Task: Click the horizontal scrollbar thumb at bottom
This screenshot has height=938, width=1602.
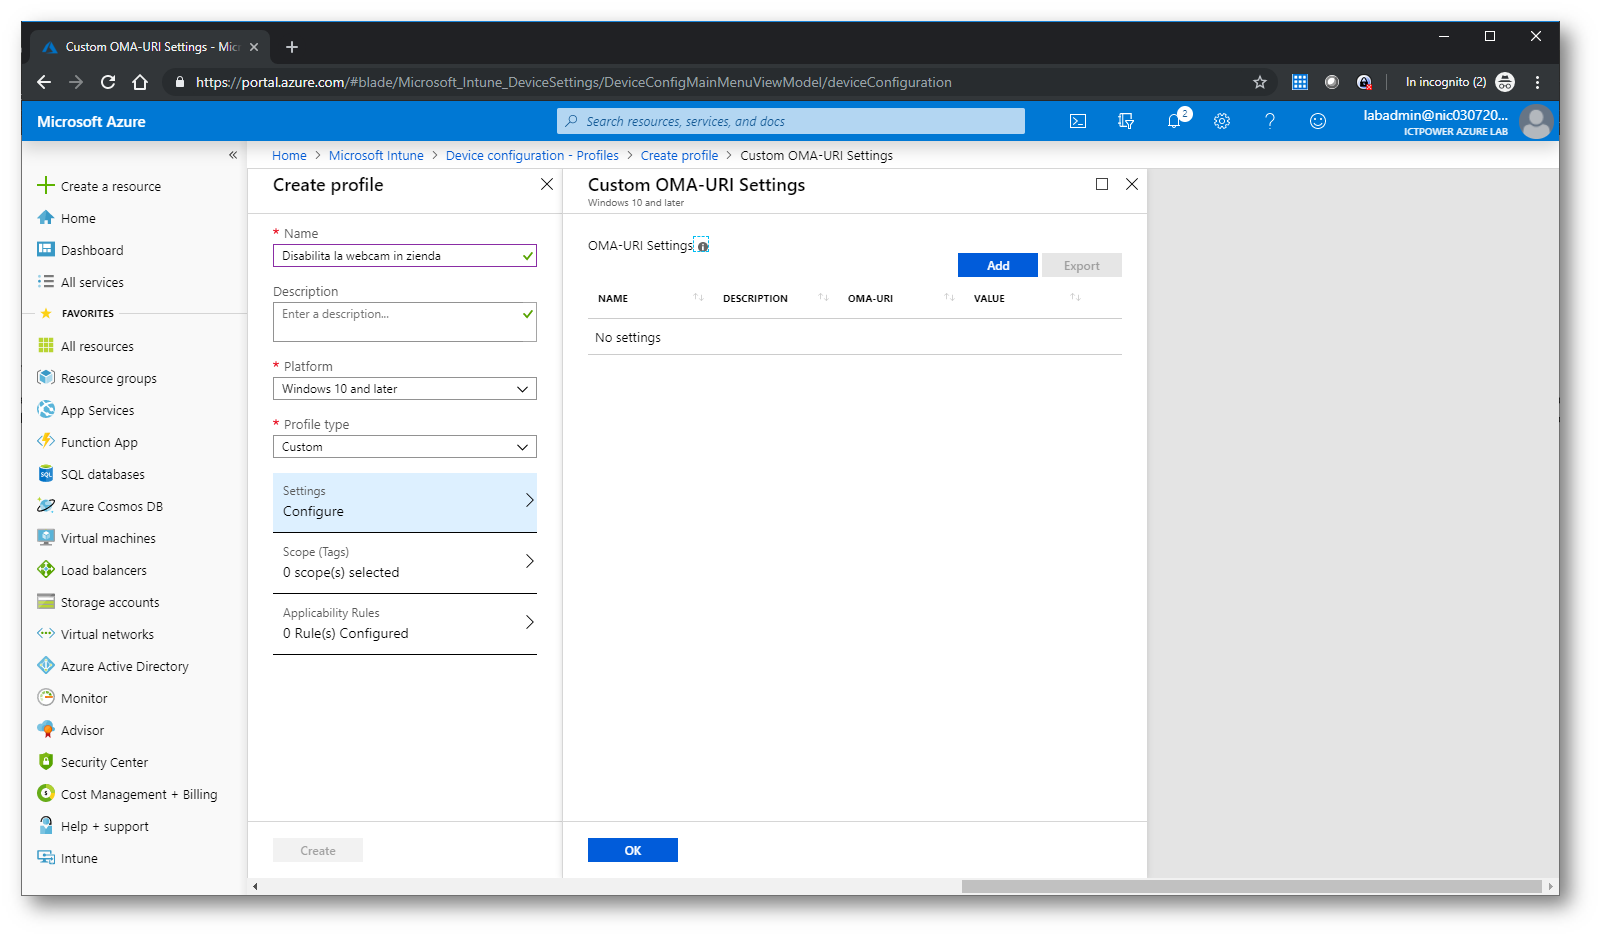Action: (x=1251, y=886)
